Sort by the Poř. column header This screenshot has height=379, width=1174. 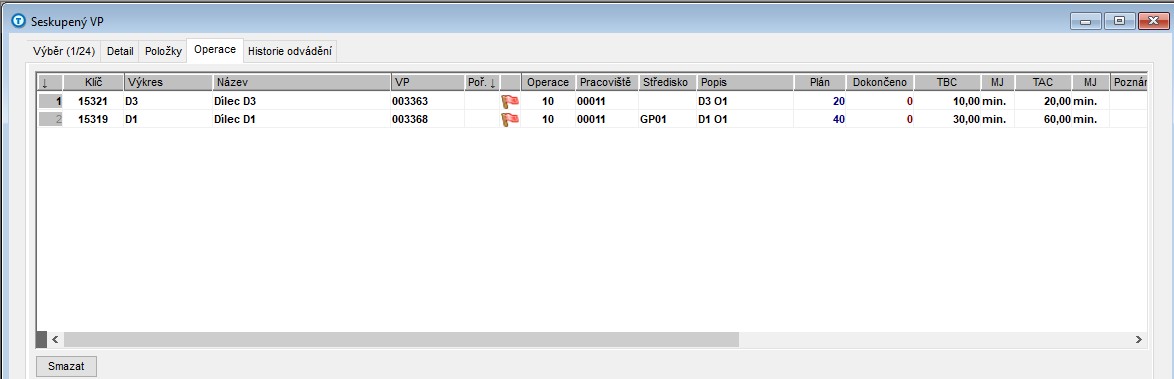[x=482, y=82]
